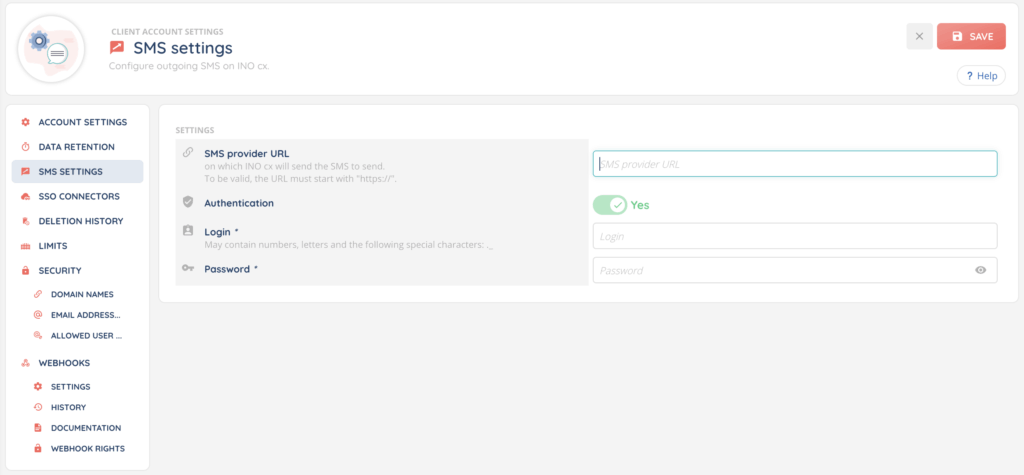The width and height of the screenshot is (1024, 475).
Task: Open webhook History page
Action: point(68,407)
